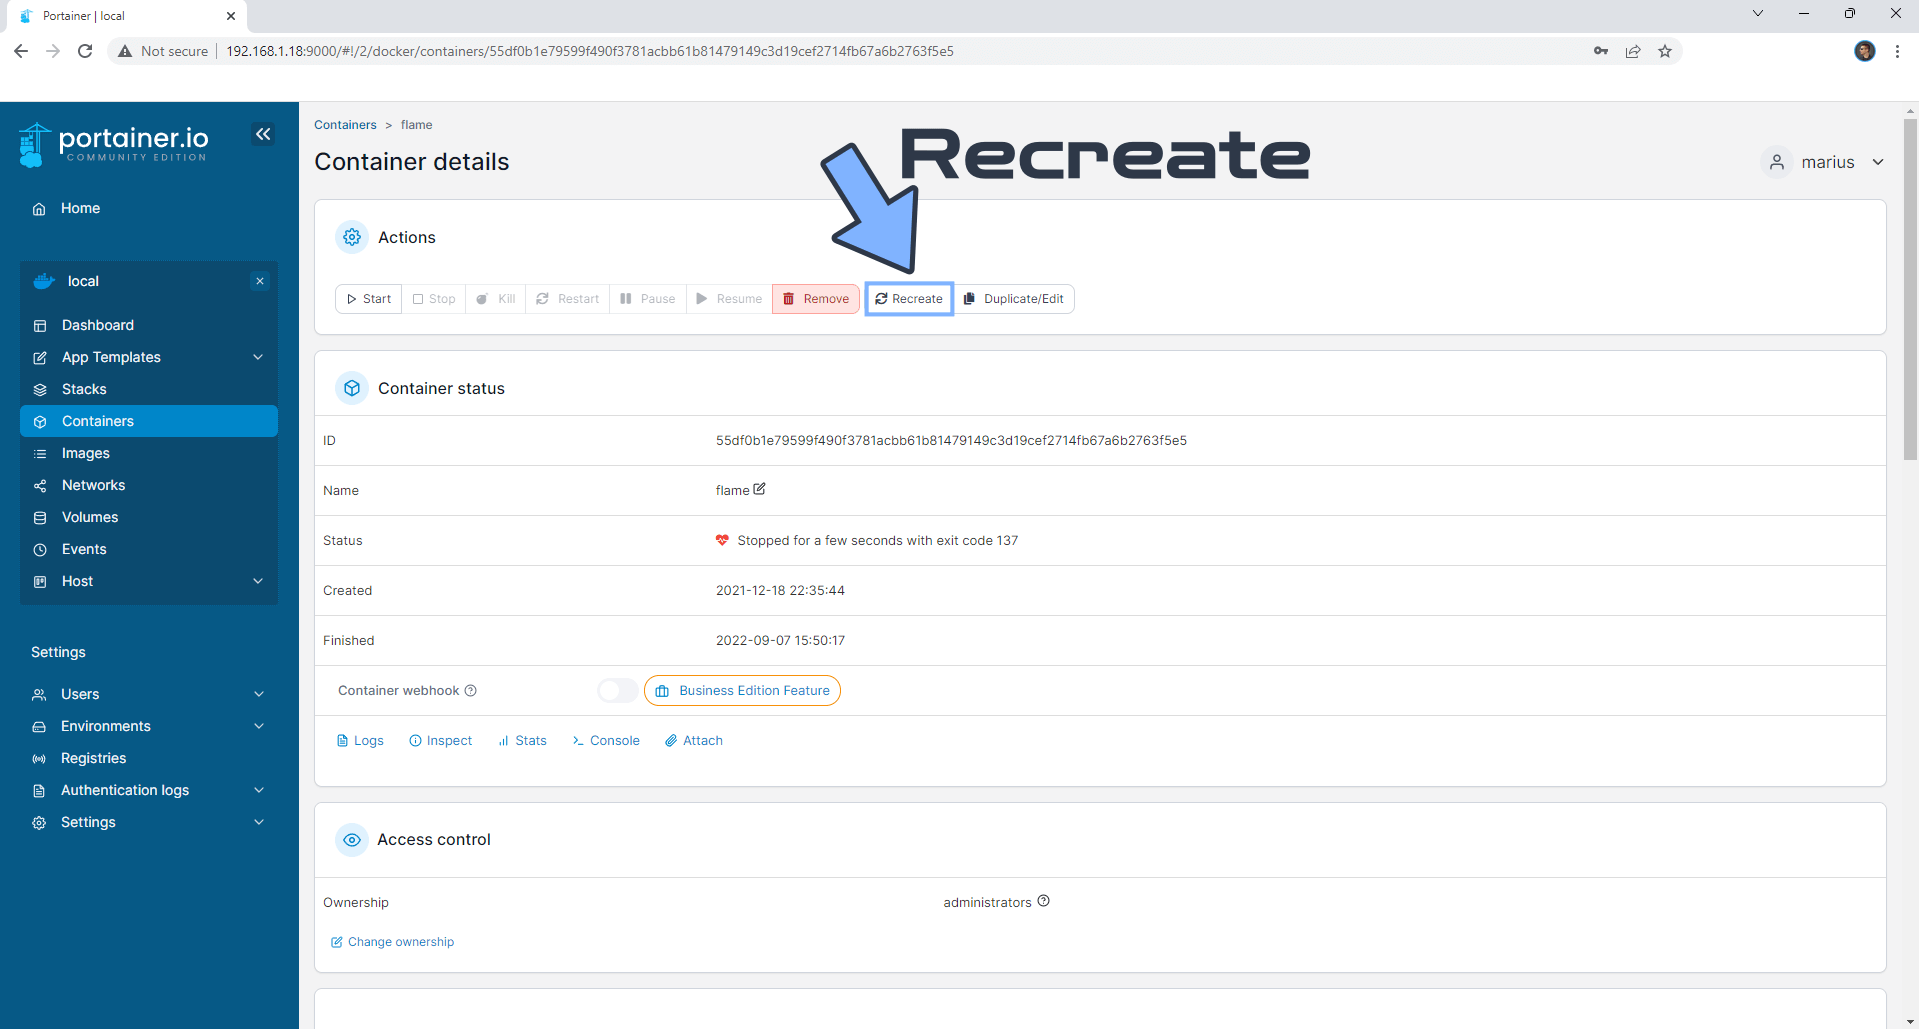Start the flame container
Image resolution: width=1919 pixels, height=1029 pixels.
point(368,299)
